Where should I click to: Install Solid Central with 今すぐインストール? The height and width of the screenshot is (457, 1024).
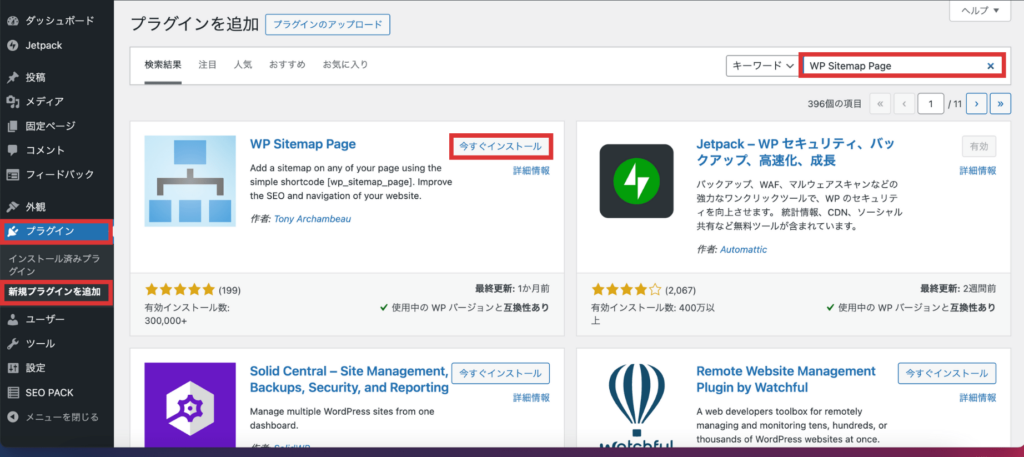pyautogui.click(x=500, y=373)
